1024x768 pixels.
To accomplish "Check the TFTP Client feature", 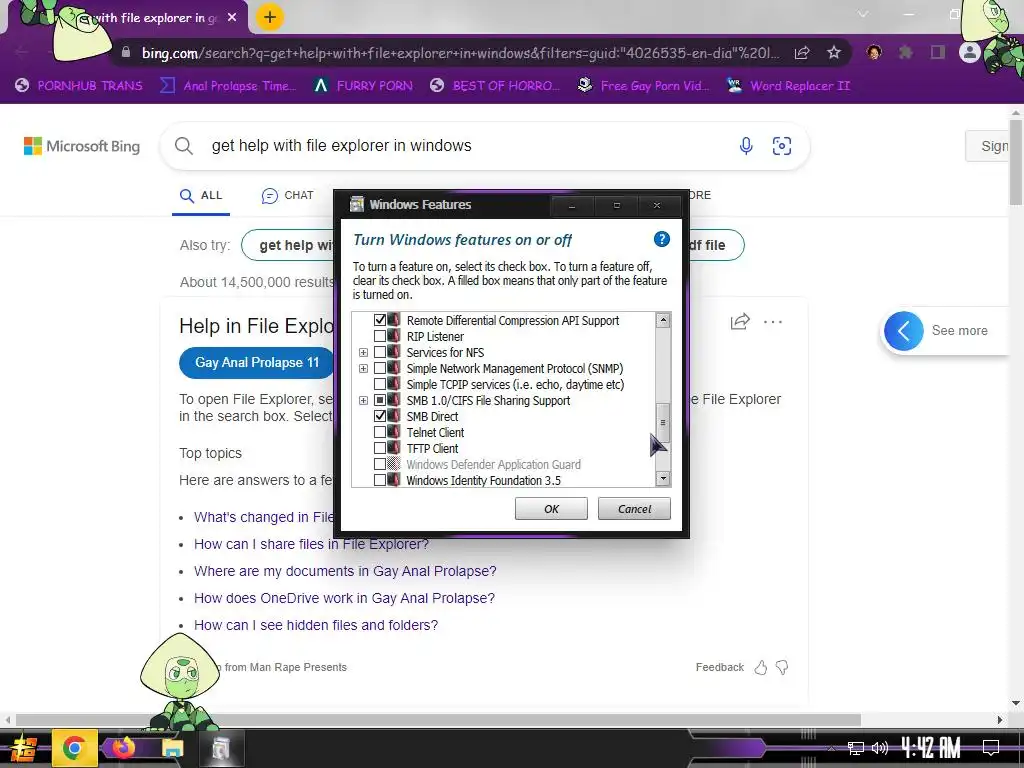I will click(x=379, y=448).
